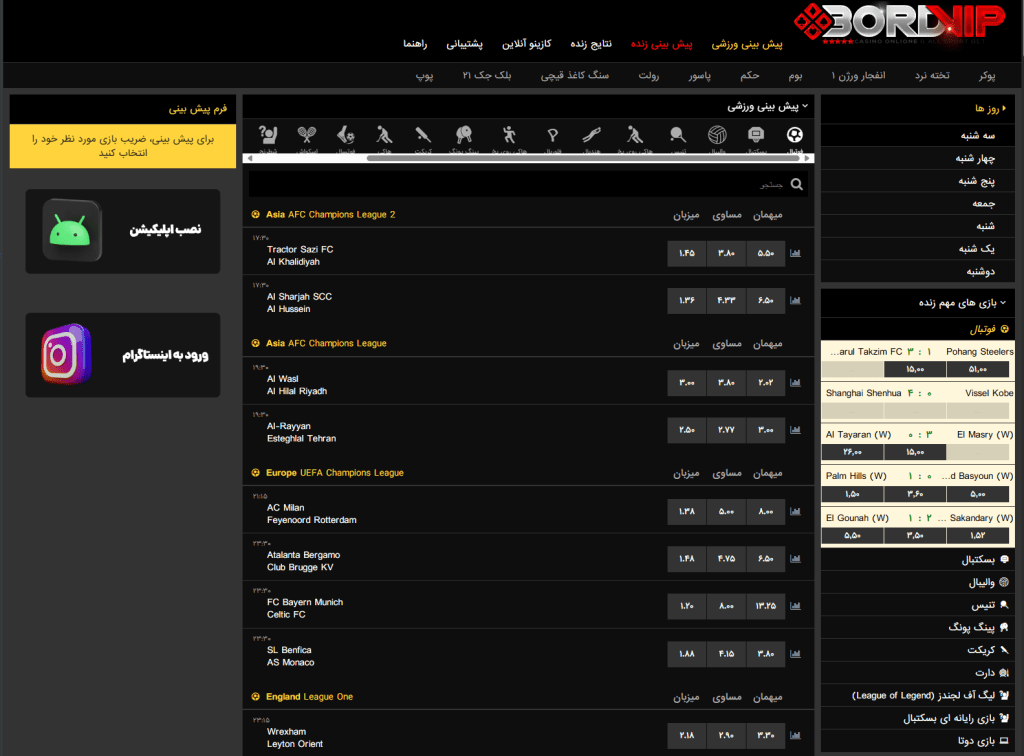Open stats chart for SL Benfica match

coord(795,654)
